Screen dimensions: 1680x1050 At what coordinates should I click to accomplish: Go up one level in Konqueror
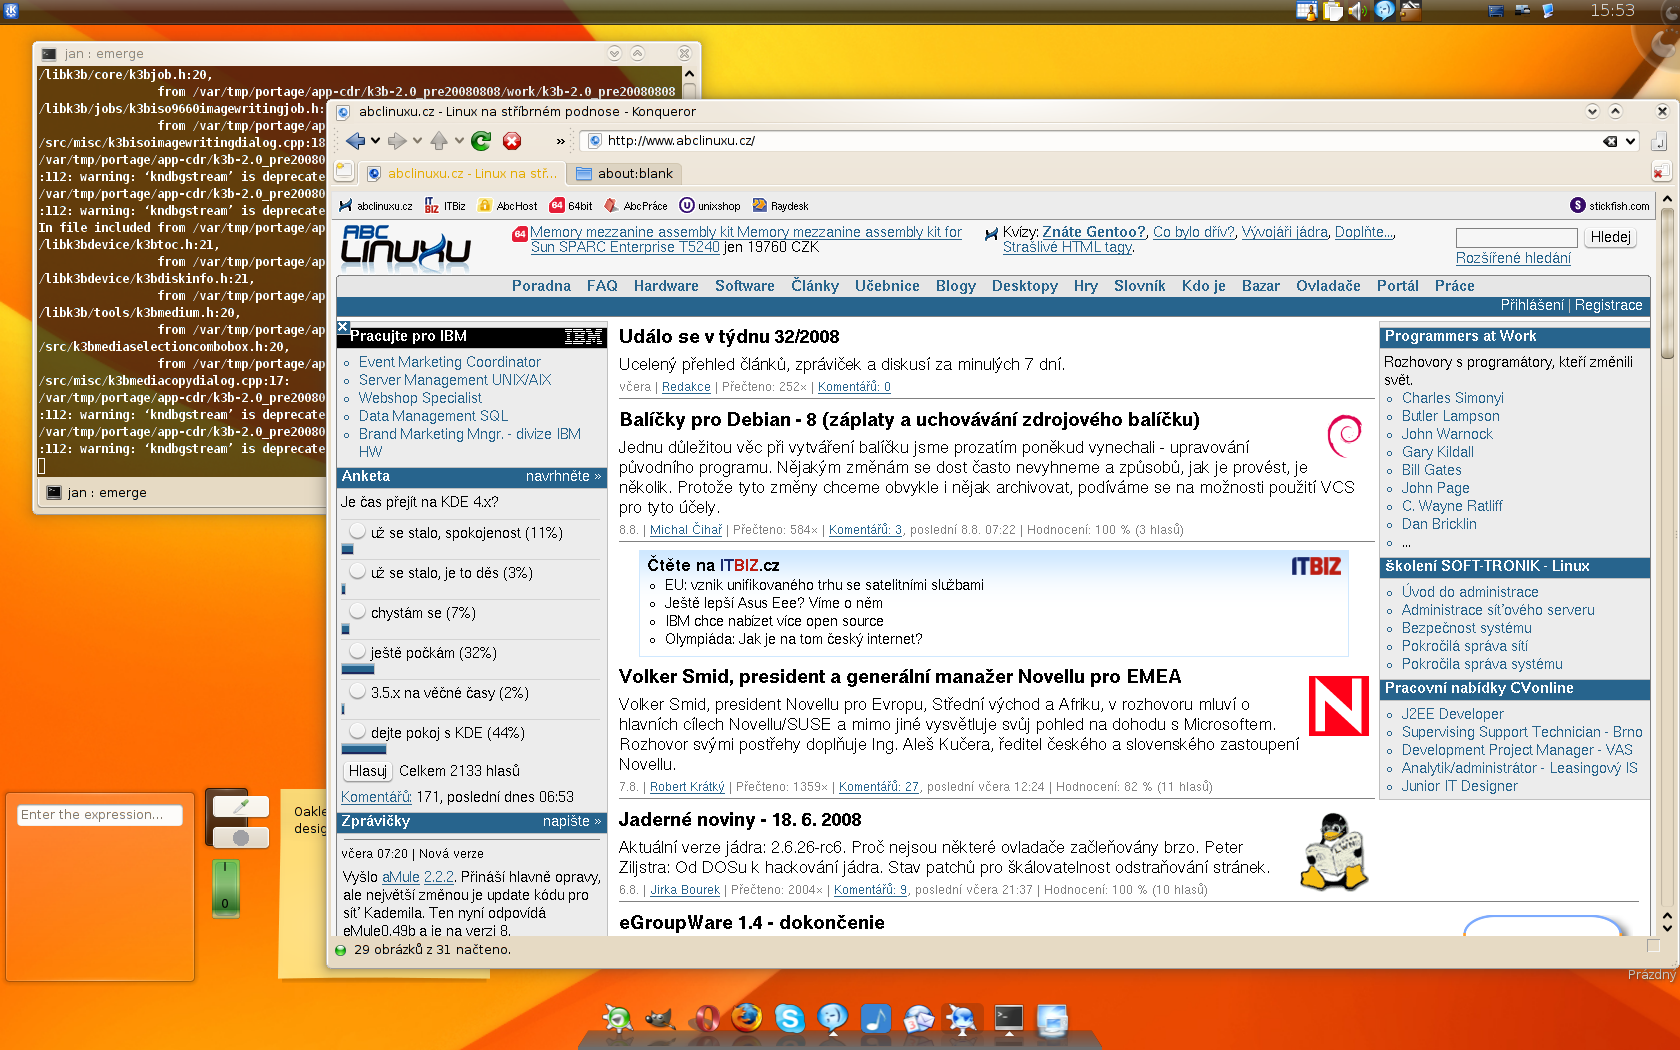coord(439,141)
